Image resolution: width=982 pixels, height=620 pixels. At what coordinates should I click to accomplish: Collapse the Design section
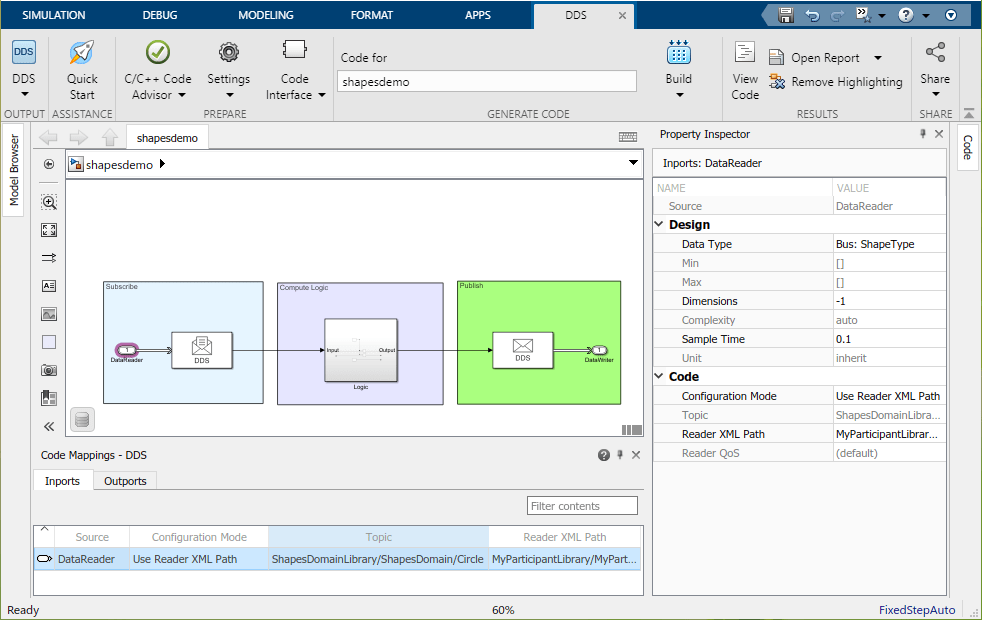pyautogui.click(x=659, y=224)
